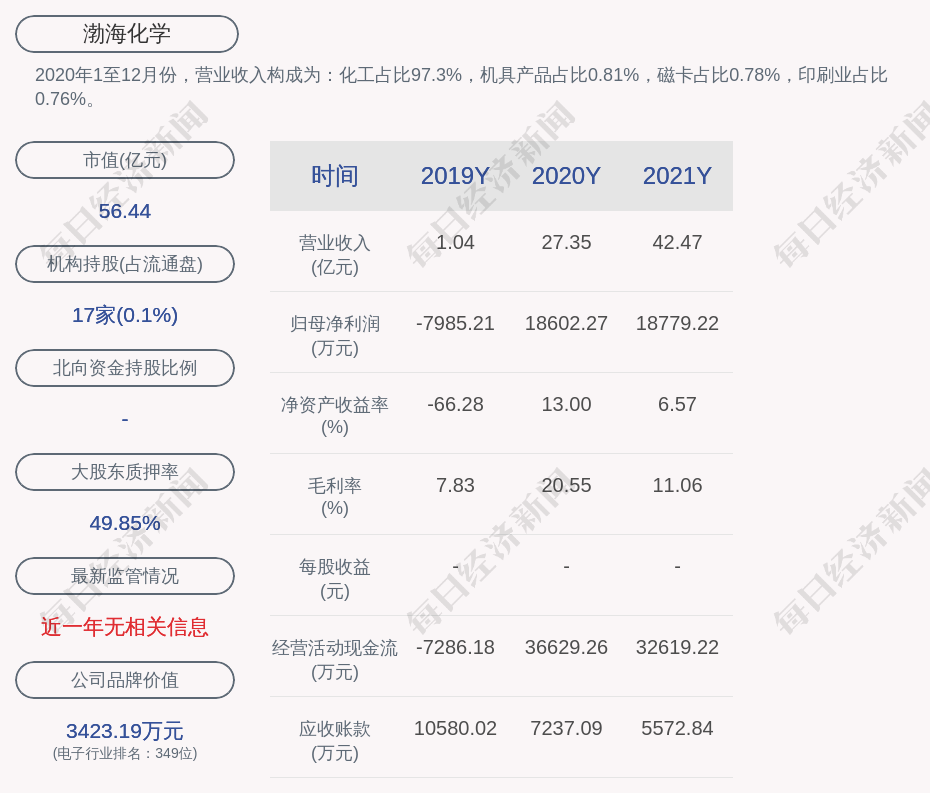Click gross margin value 7.83

coord(455,485)
